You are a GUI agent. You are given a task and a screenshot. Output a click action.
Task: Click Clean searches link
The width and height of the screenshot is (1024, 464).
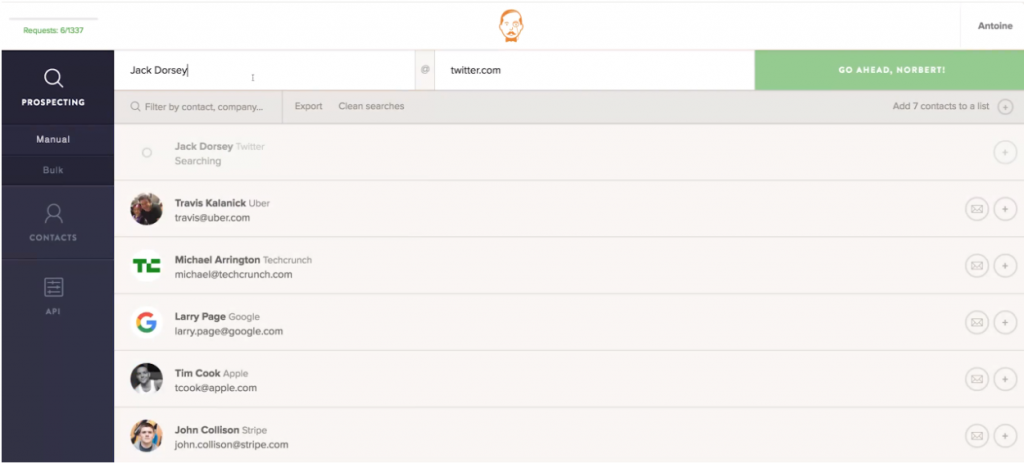pyautogui.click(x=371, y=106)
